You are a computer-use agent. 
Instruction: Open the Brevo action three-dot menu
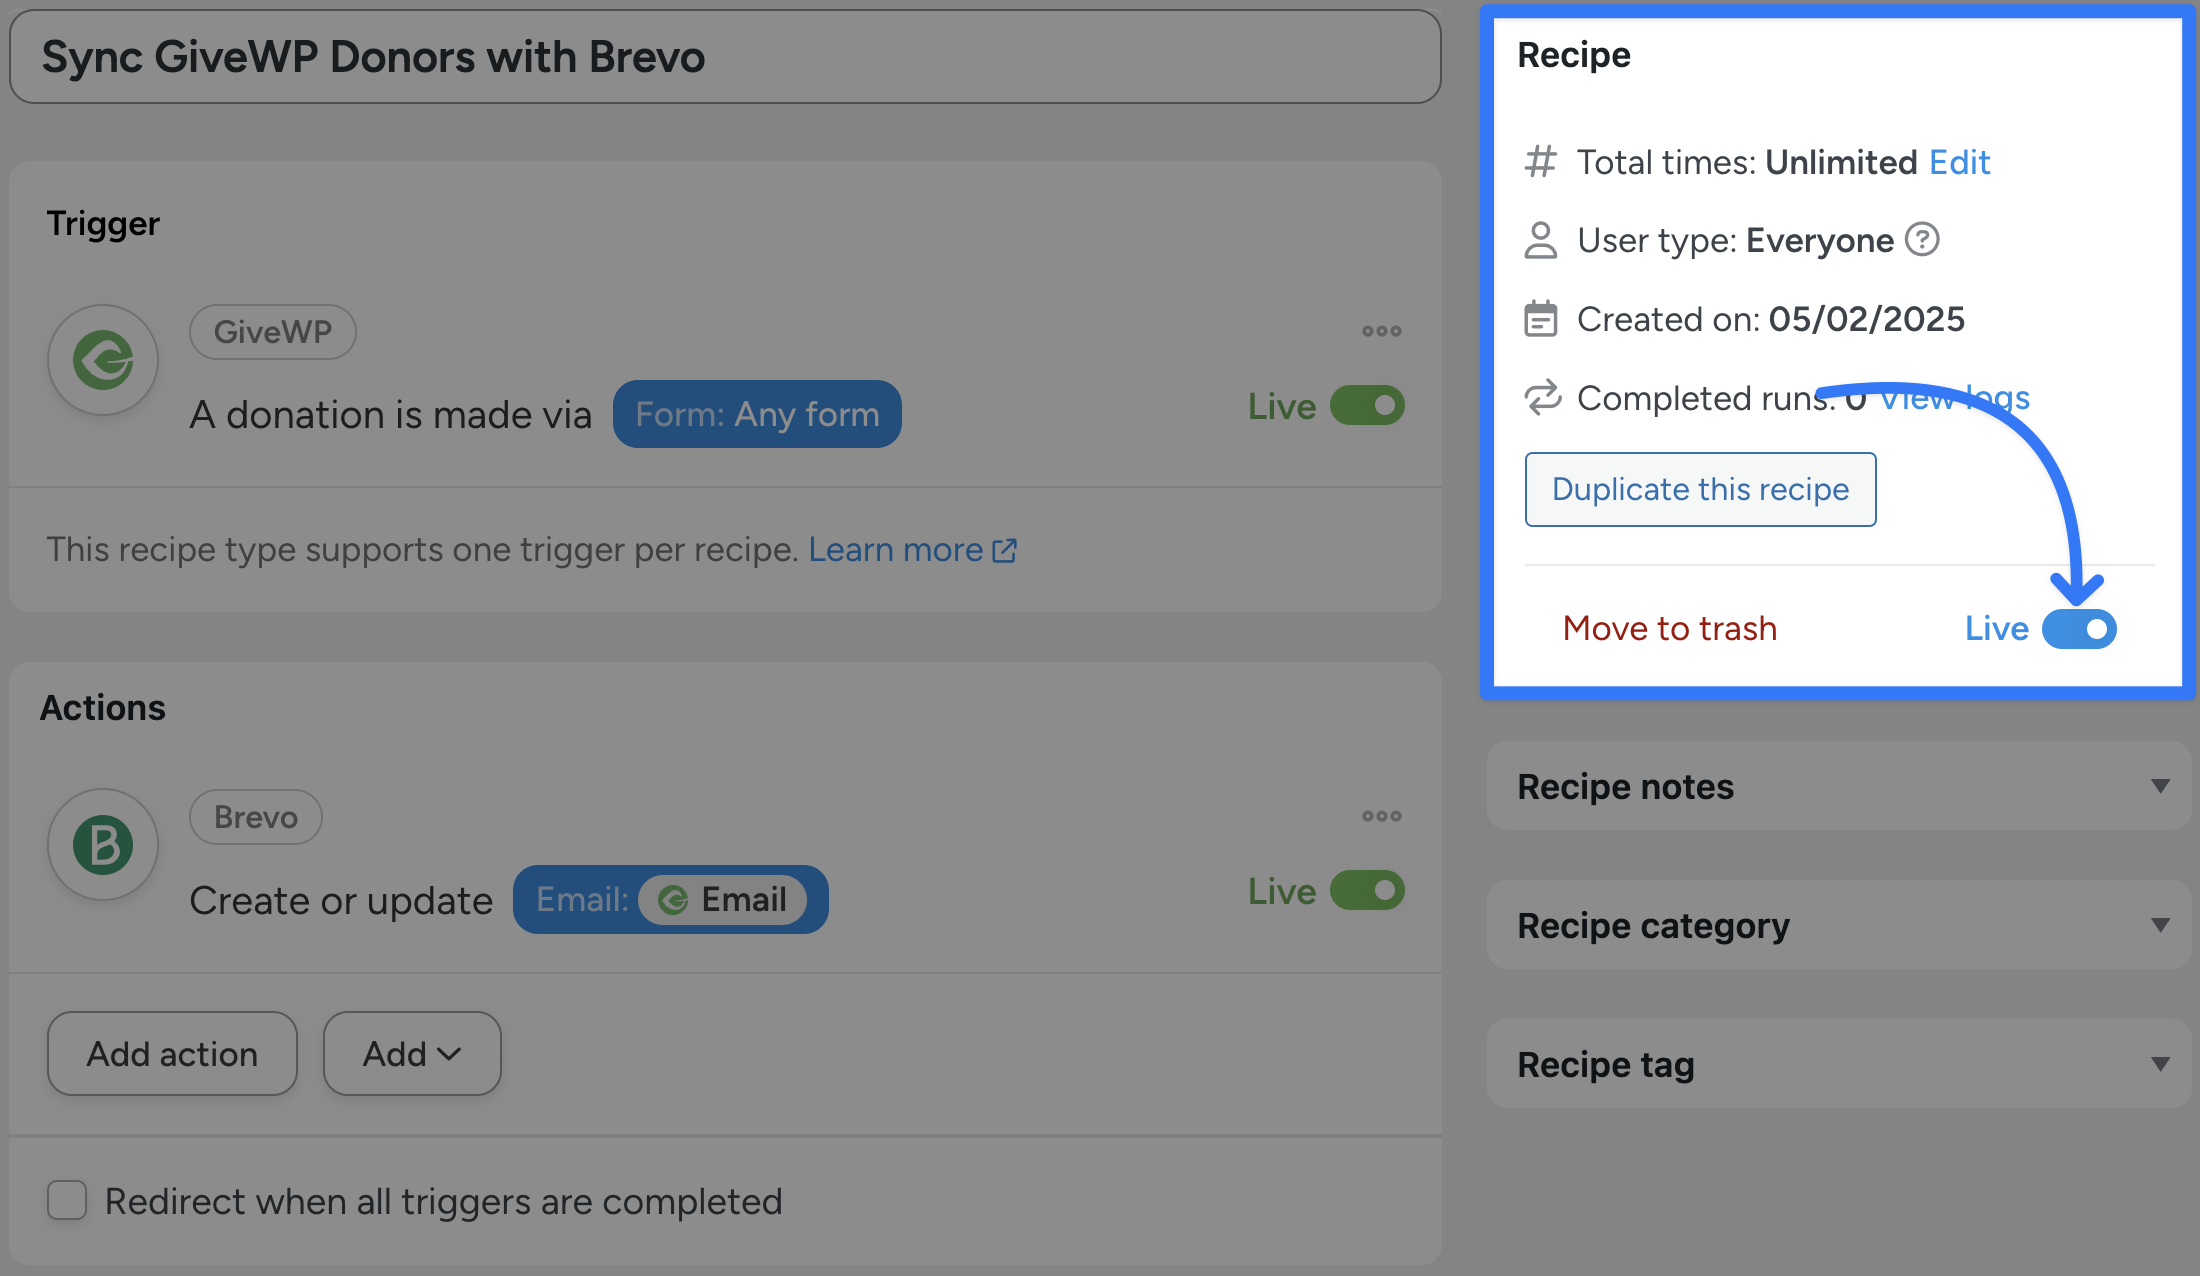pos(1381,816)
